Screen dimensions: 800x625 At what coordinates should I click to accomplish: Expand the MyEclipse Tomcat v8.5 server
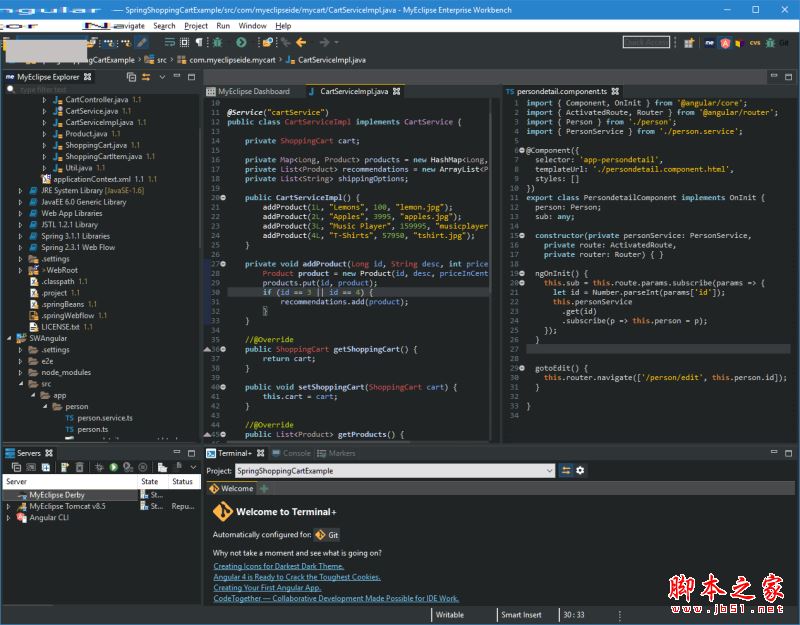click(8, 507)
